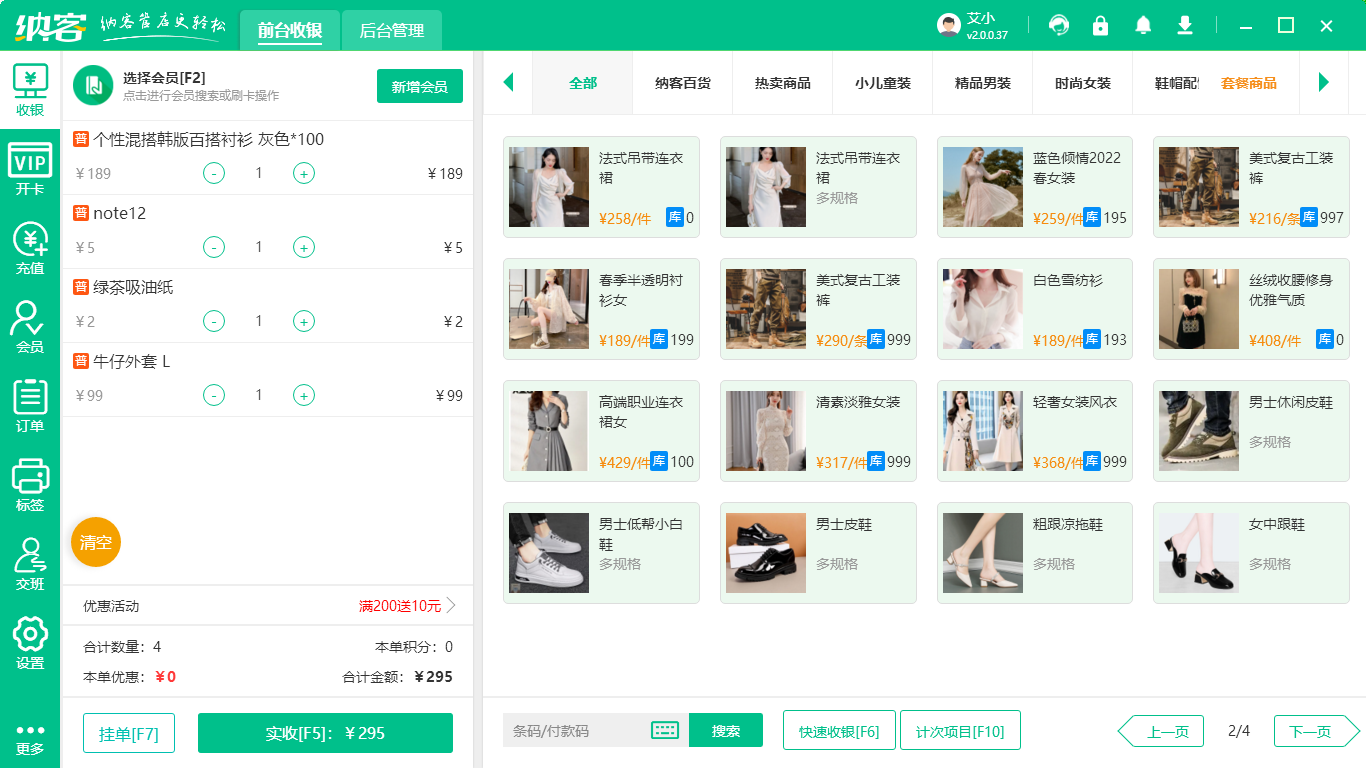Click the lock screen icon in header
1366x768 pixels.
coord(1101,25)
